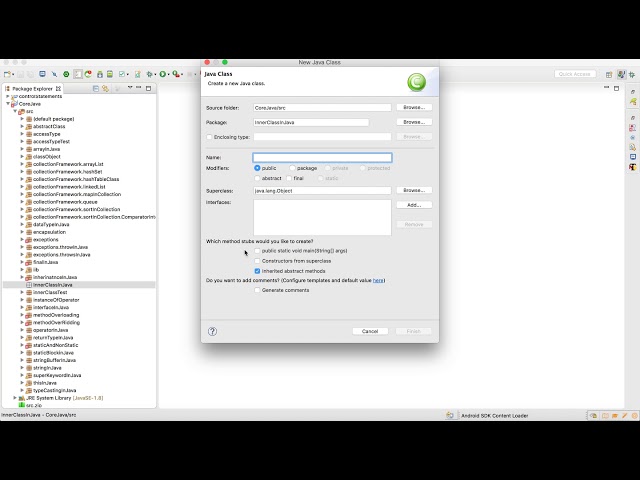This screenshot has width=640, height=480.
Task: Click the orange pencil icon in status bar
Action: point(624,416)
